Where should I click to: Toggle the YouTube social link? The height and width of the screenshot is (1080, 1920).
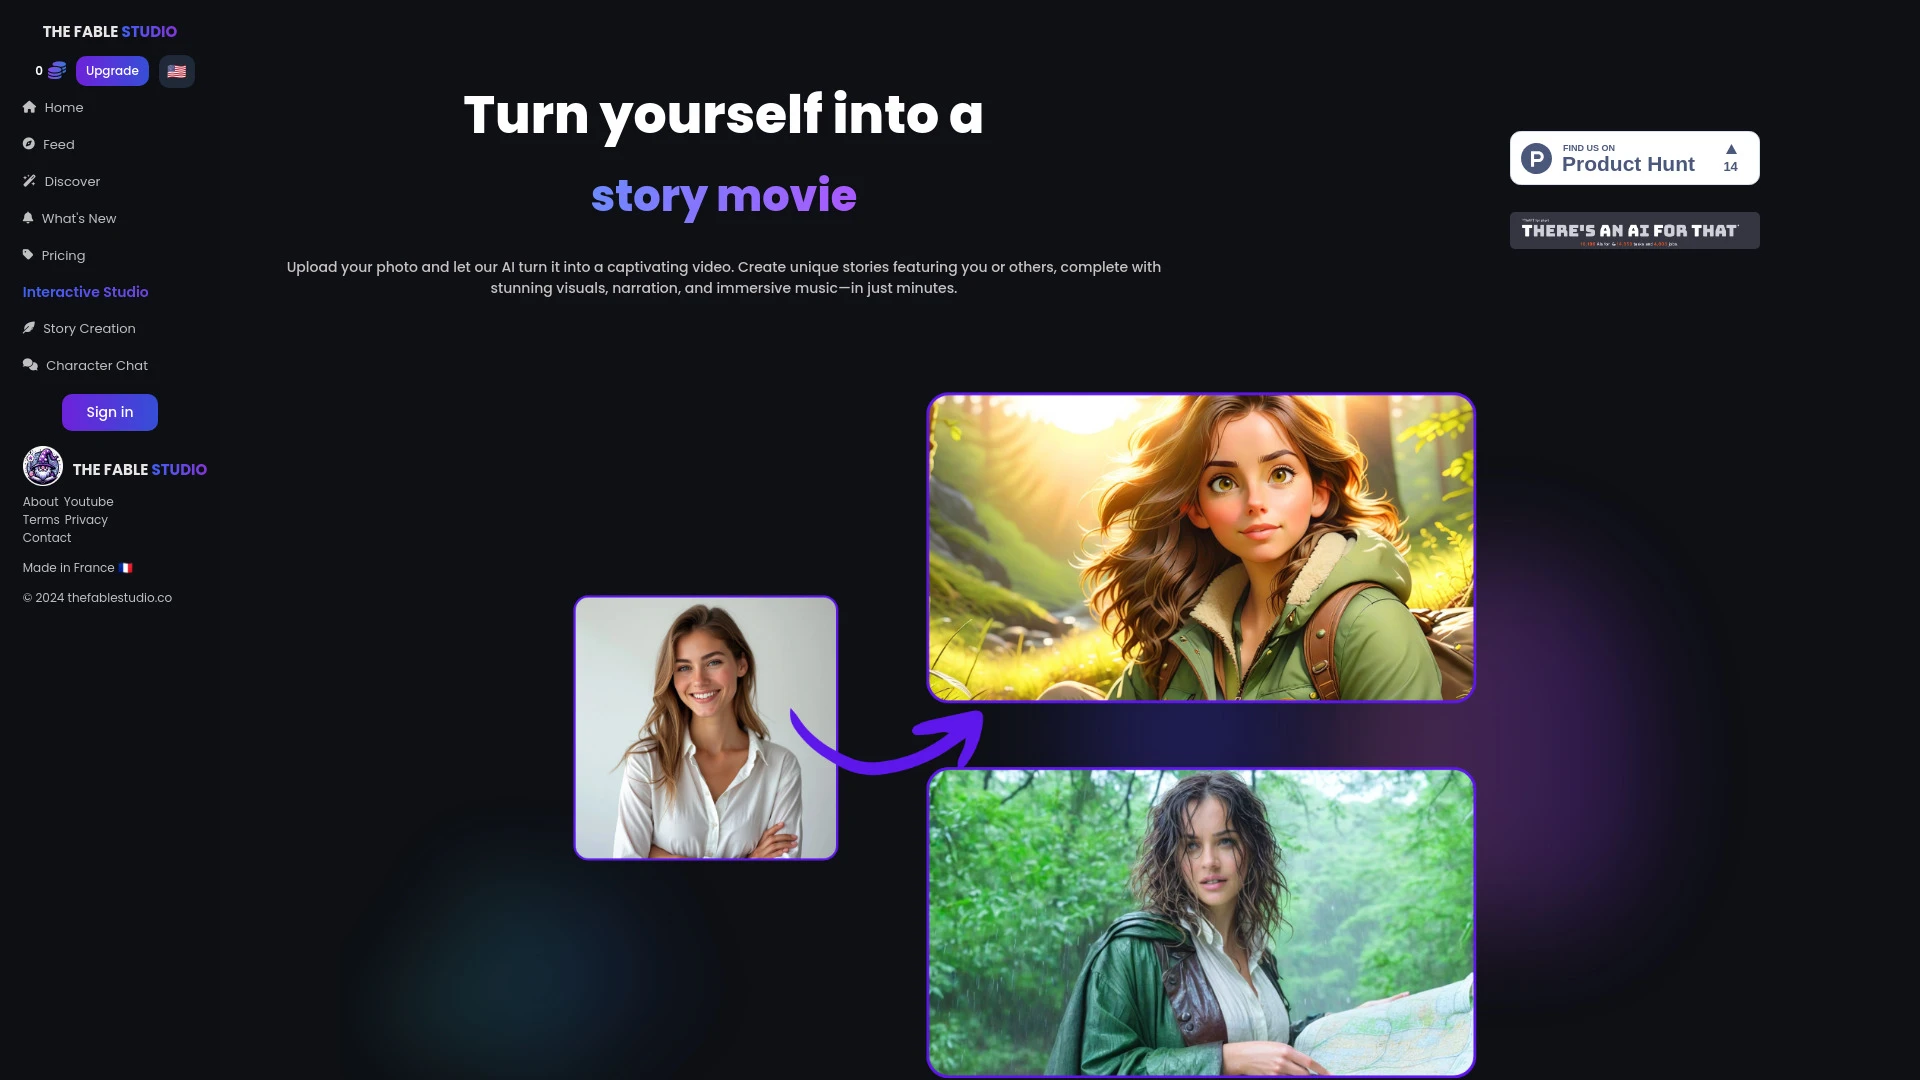(x=88, y=501)
